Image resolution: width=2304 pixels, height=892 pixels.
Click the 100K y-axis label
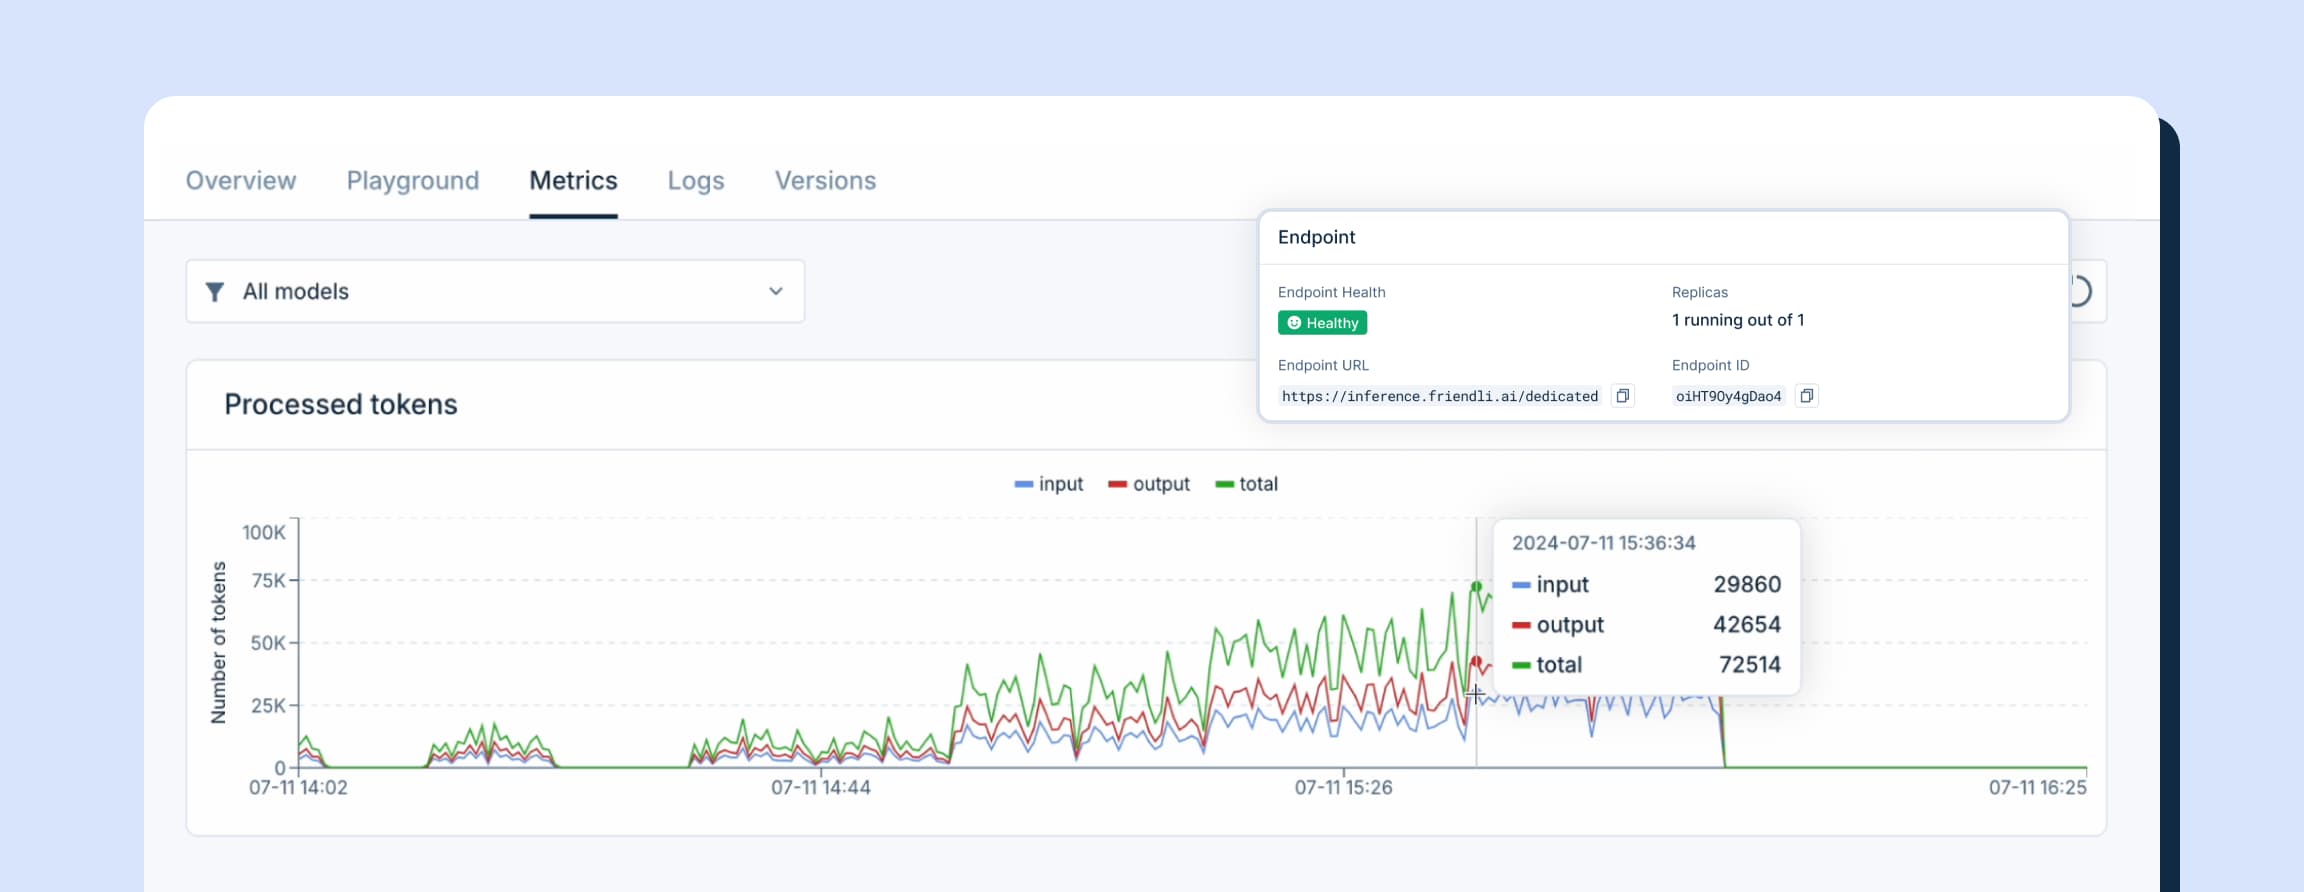coord(264,533)
